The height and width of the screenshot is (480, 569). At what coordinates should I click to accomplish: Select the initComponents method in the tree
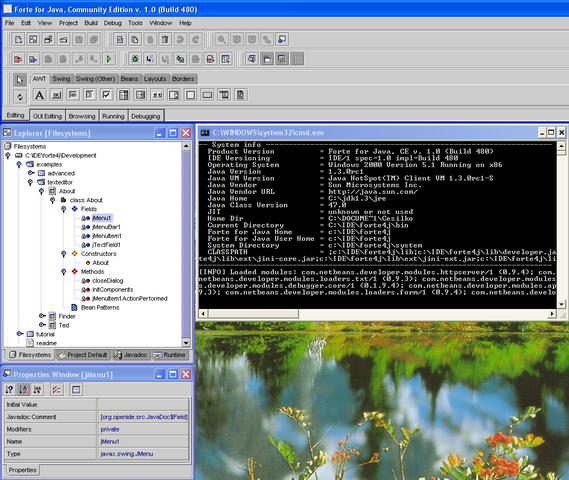tap(112, 290)
